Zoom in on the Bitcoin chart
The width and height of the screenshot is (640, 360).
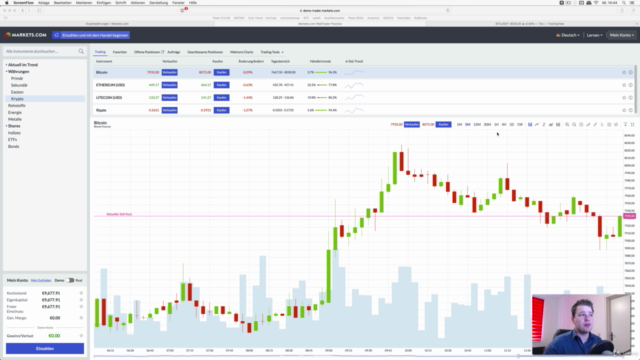567,124
